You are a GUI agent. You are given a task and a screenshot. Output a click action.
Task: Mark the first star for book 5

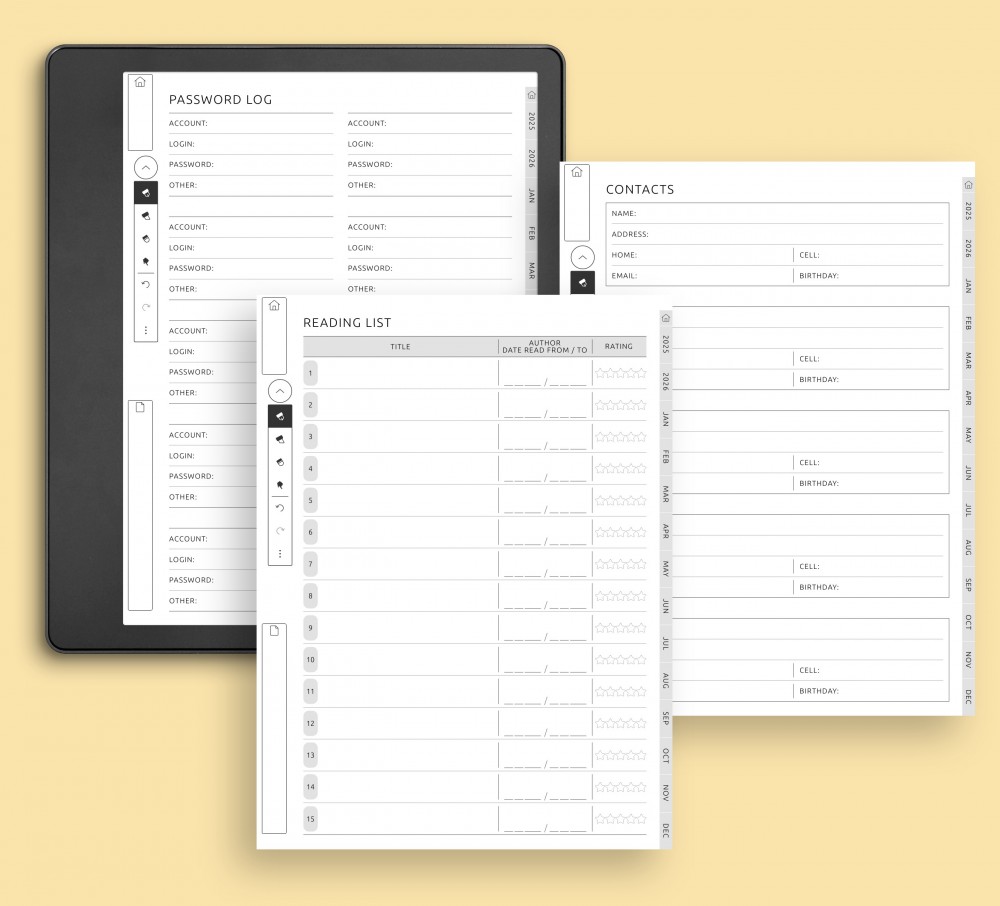[x=600, y=500]
